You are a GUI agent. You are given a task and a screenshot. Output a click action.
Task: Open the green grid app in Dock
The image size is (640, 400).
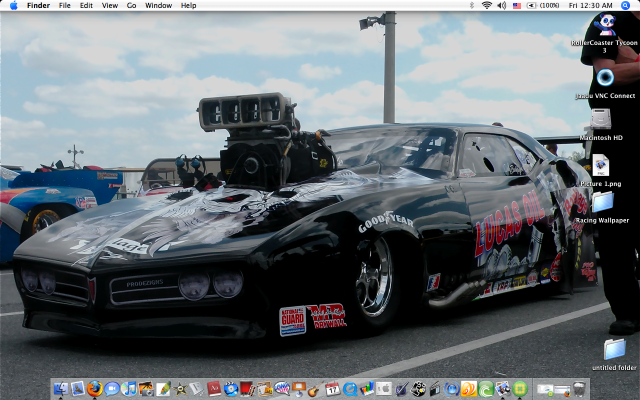coord(520,389)
